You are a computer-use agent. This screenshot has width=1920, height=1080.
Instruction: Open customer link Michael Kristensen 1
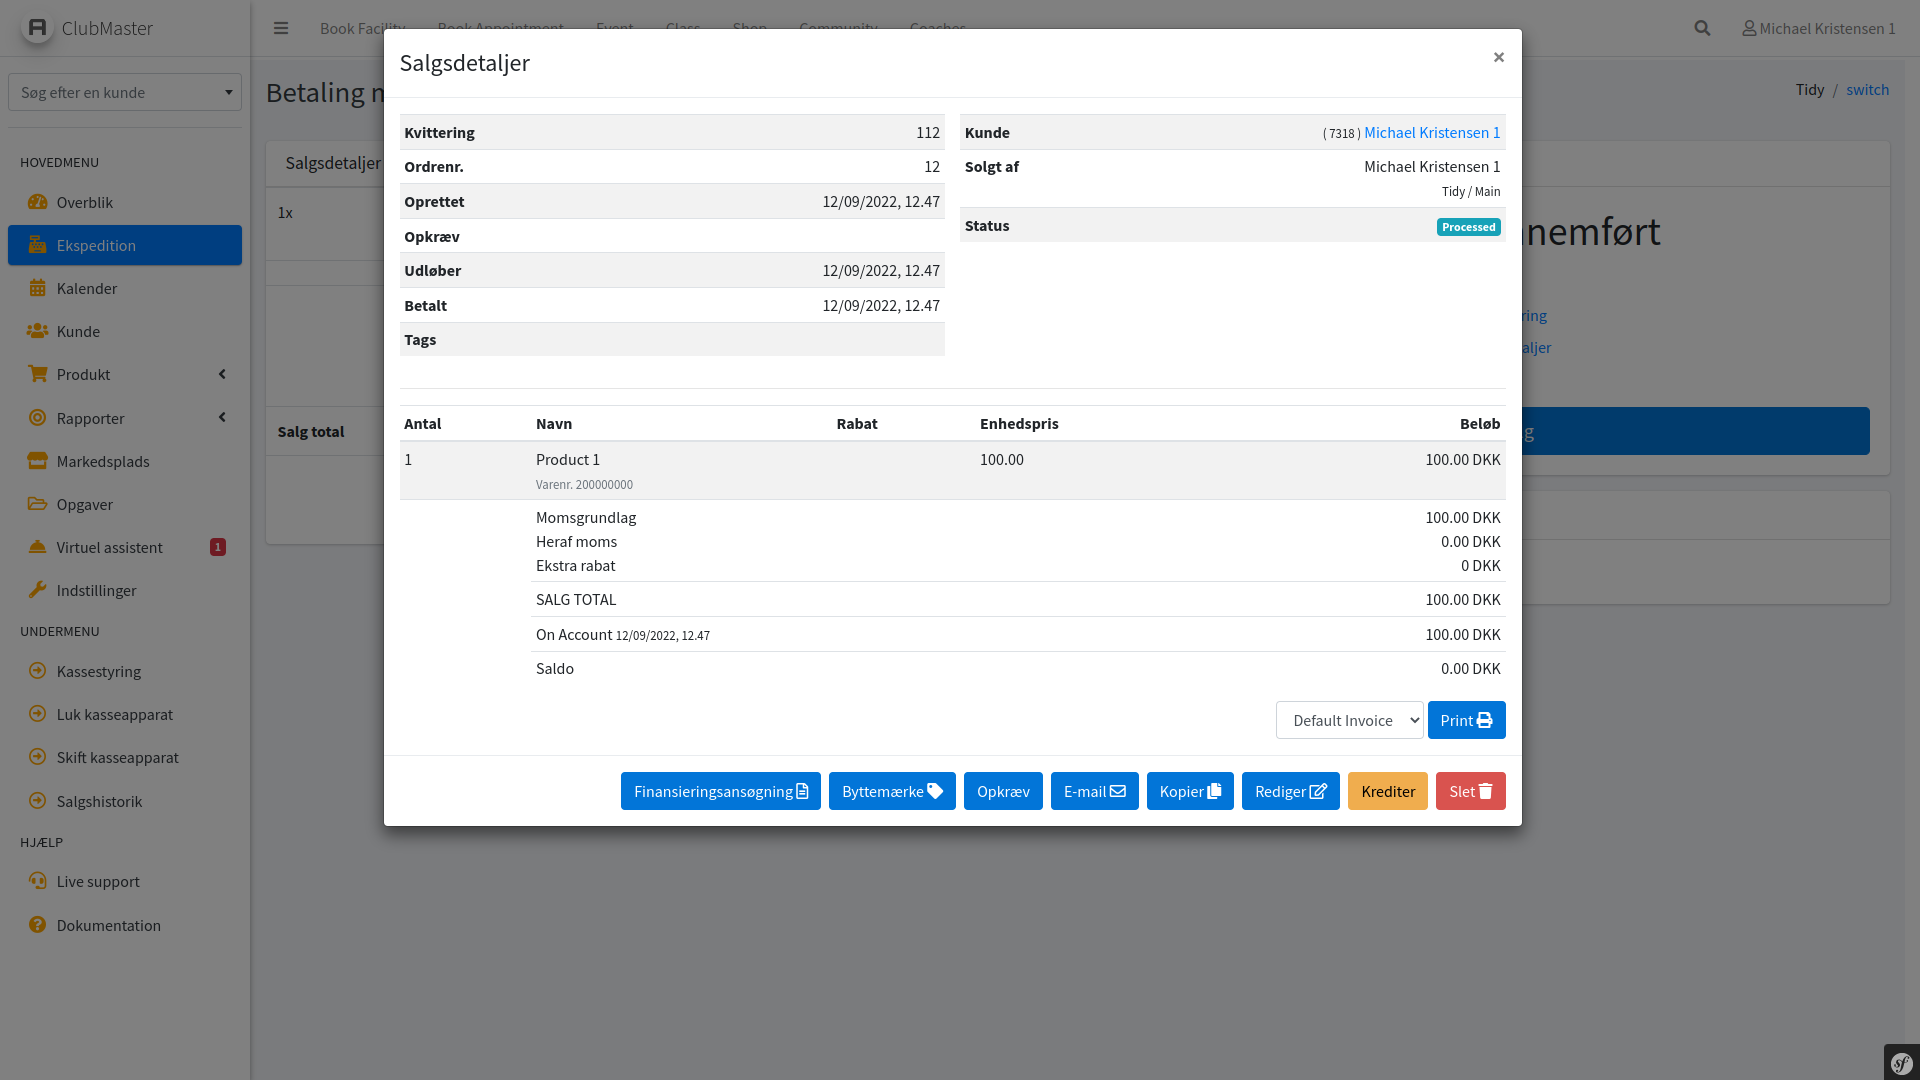1431,132
